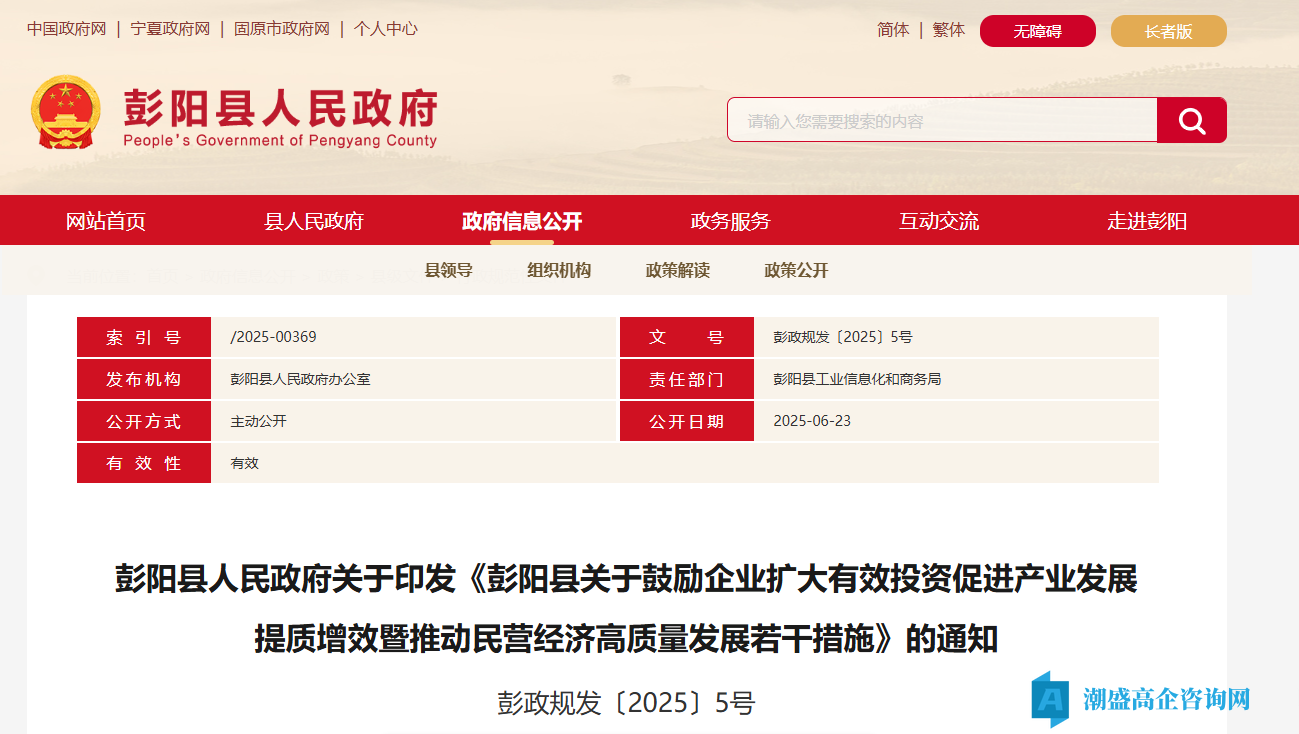Viewport: 1299px width, 734px height.
Task: Click 彭阳县工业信息化和商务局 department value
Action: [x=857, y=379]
